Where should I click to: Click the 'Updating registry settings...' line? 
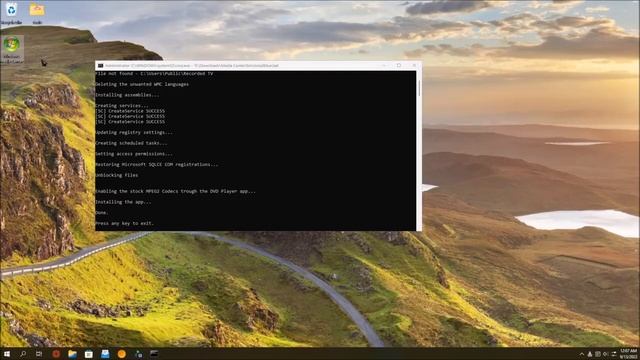(134, 133)
